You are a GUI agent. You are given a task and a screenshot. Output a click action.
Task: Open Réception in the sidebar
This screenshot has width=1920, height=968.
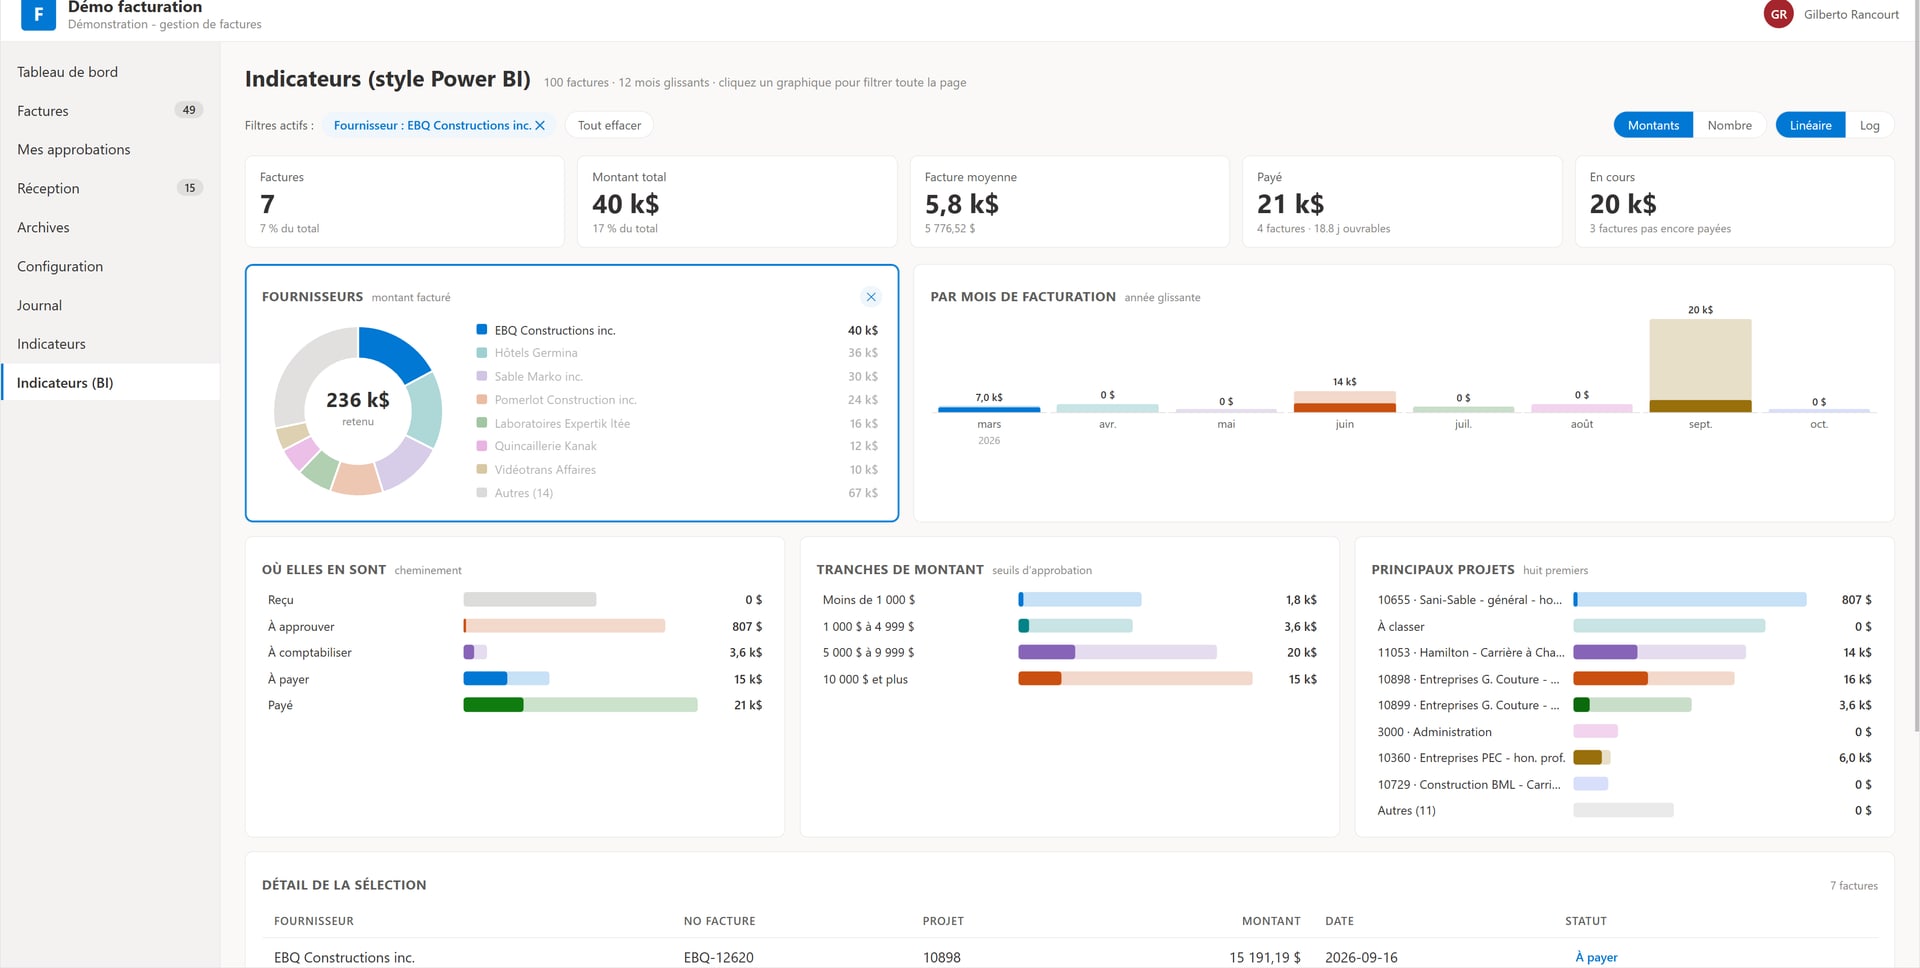click(x=110, y=188)
